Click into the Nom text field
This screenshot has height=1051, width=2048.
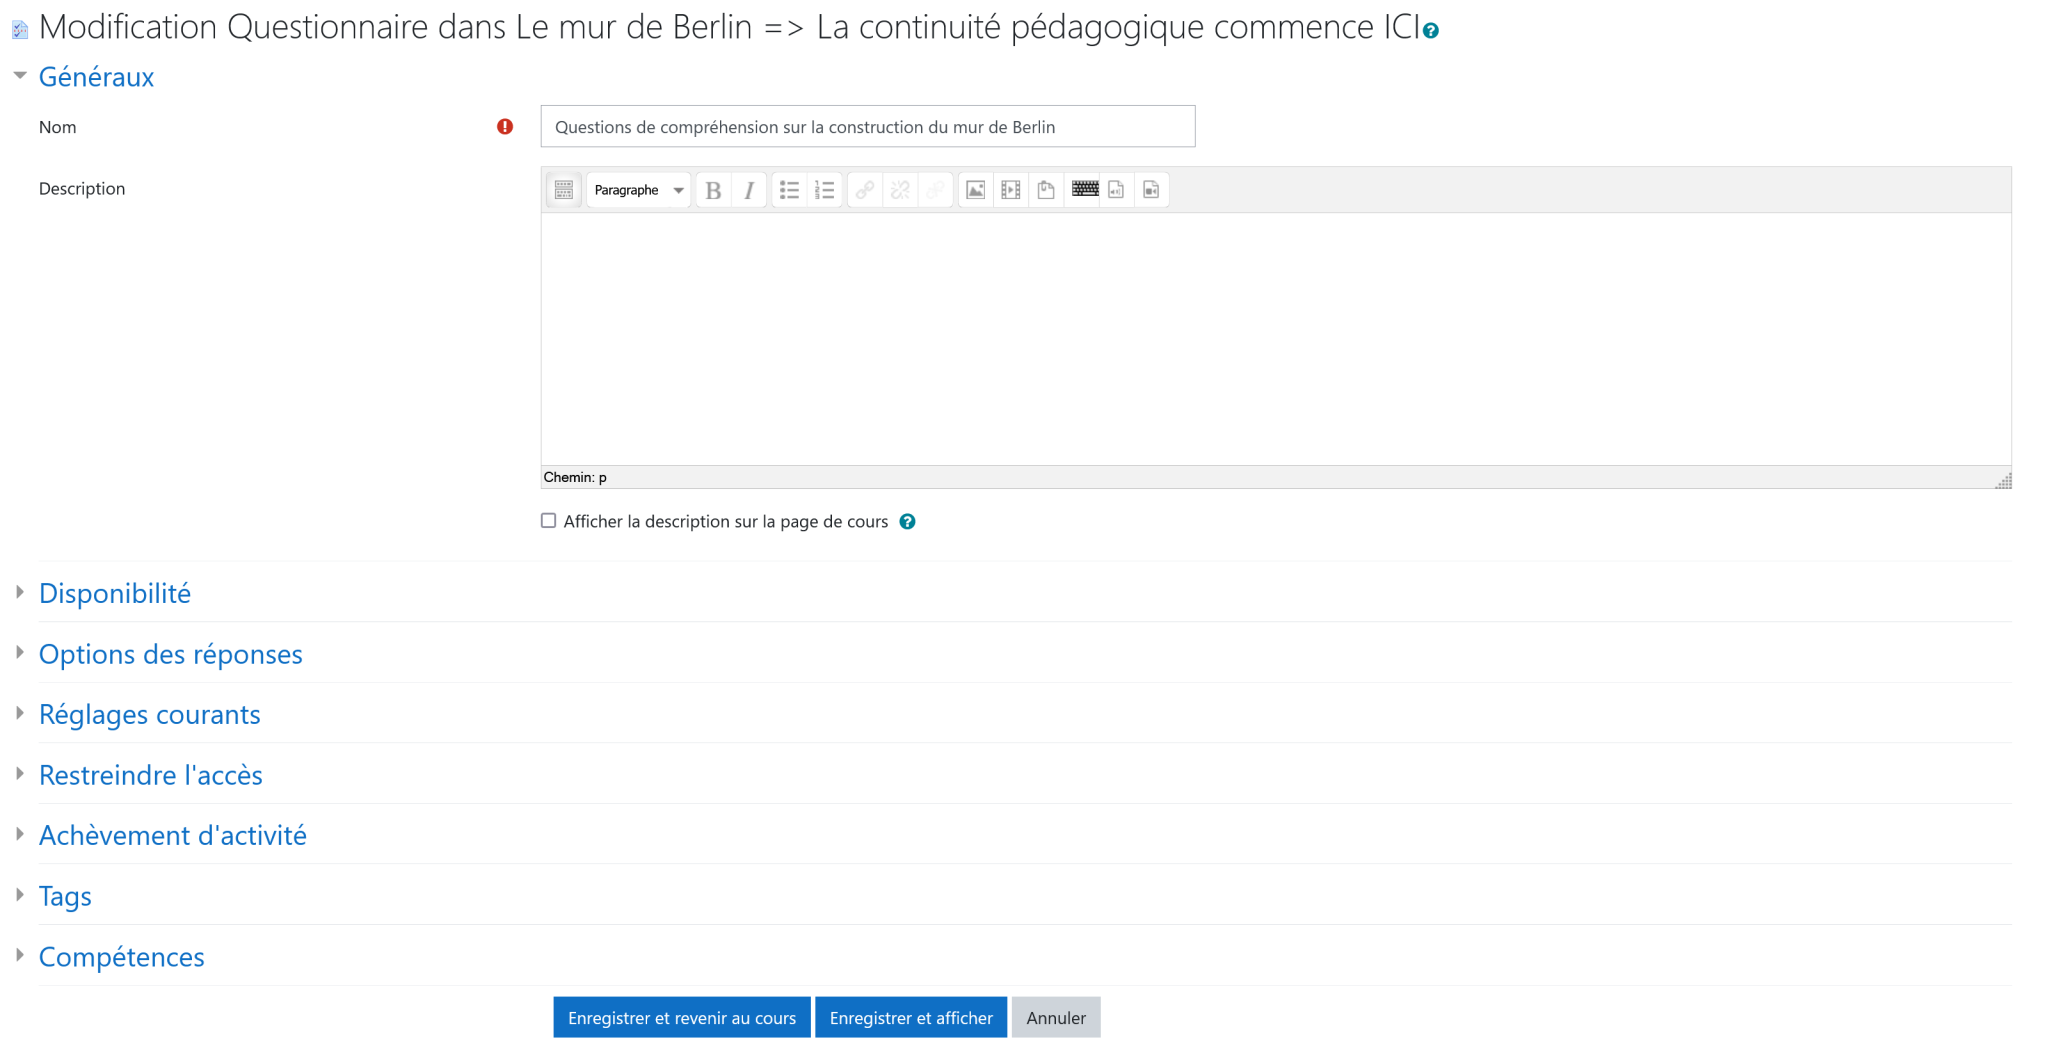868,127
